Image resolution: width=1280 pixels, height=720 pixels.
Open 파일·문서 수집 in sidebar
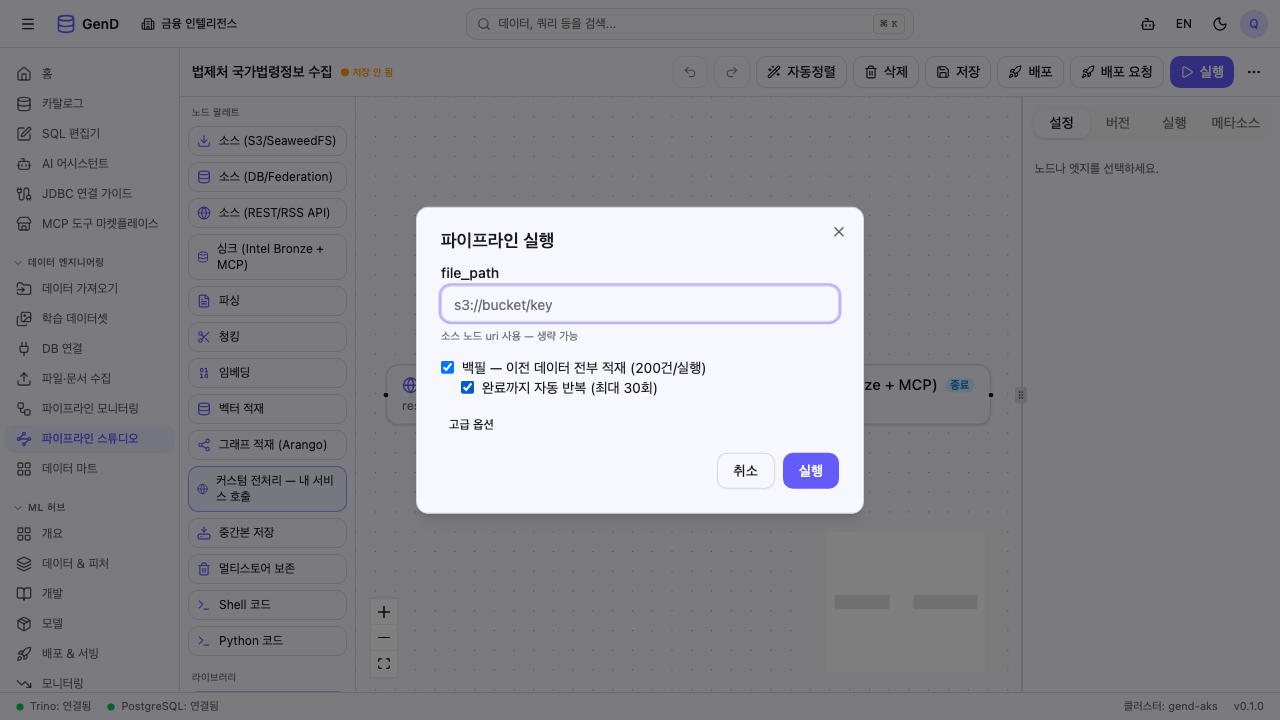coord(90,378)
